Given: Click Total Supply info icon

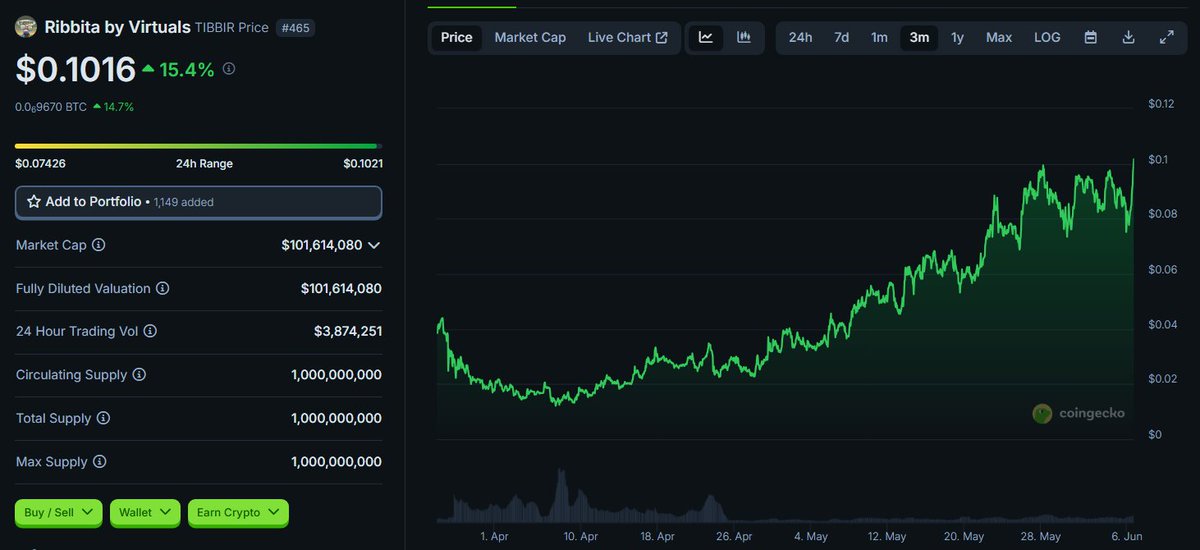Looking at the screenshot, I should pos(103,418).
